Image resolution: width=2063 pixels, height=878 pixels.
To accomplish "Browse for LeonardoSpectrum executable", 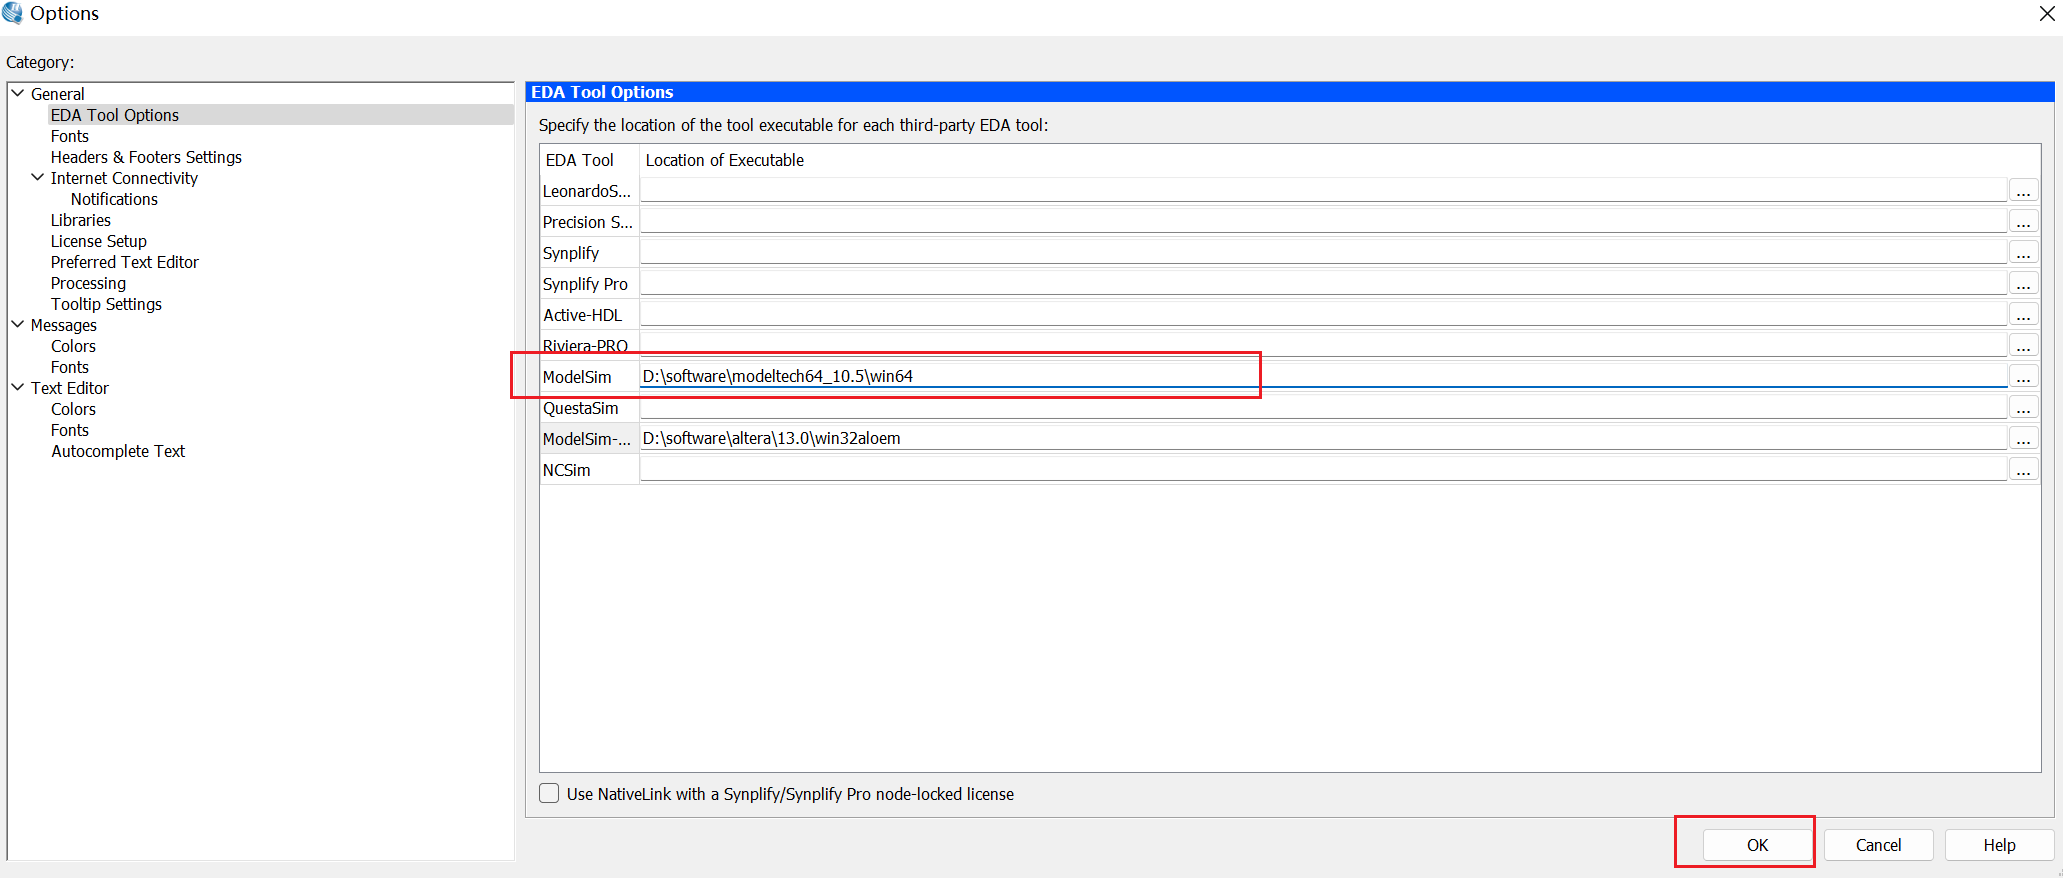I will pos(2023,191).
